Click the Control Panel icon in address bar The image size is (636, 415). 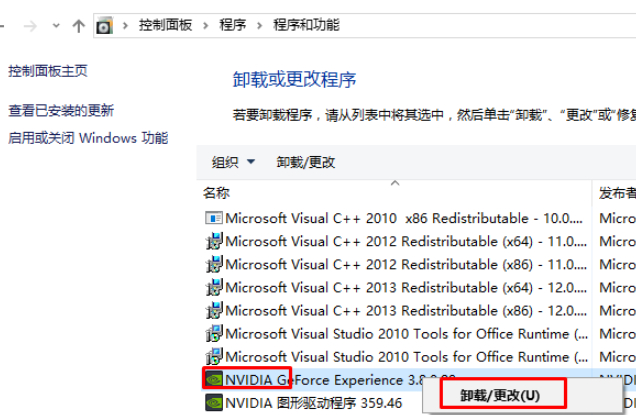[104, 26]
